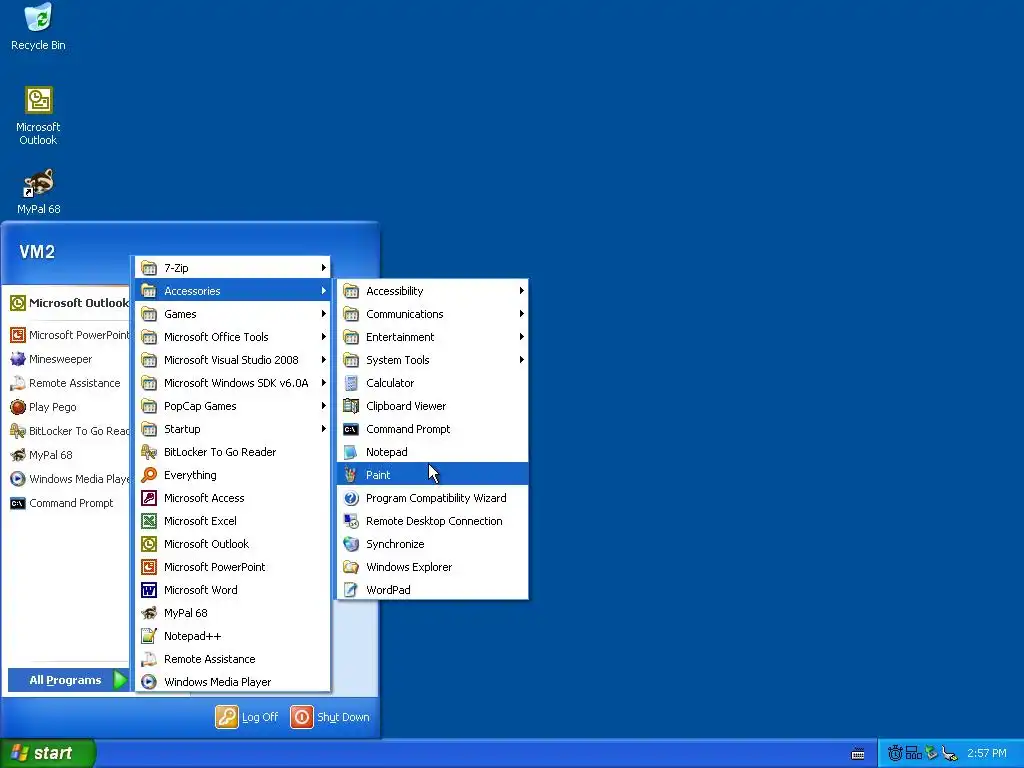The height and width of the screenshot is (768, 1024).
Task: Expand the 7-Zip submenu arrow
Action: [323, 268]
